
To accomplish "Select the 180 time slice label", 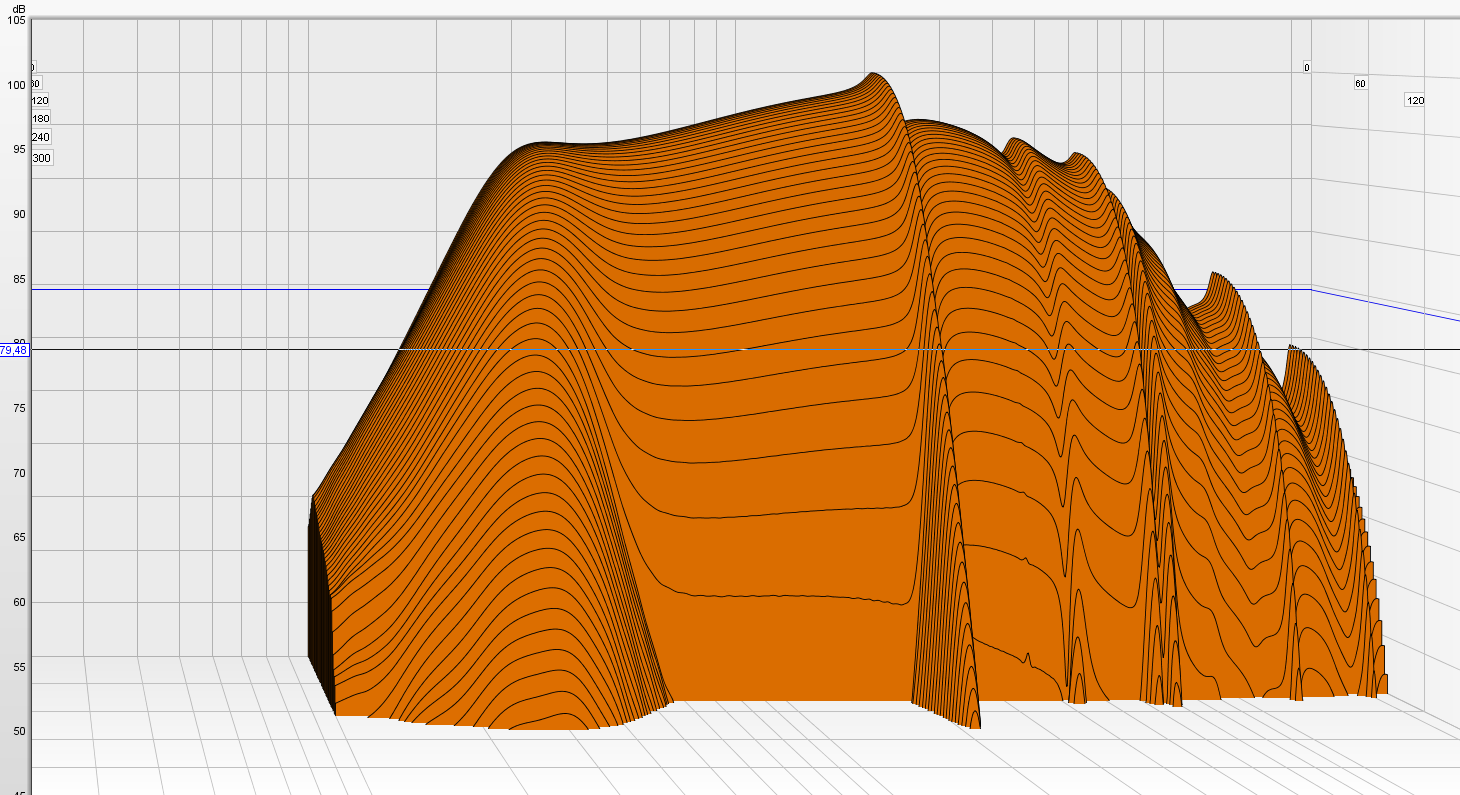I will [x=40, y=119].
